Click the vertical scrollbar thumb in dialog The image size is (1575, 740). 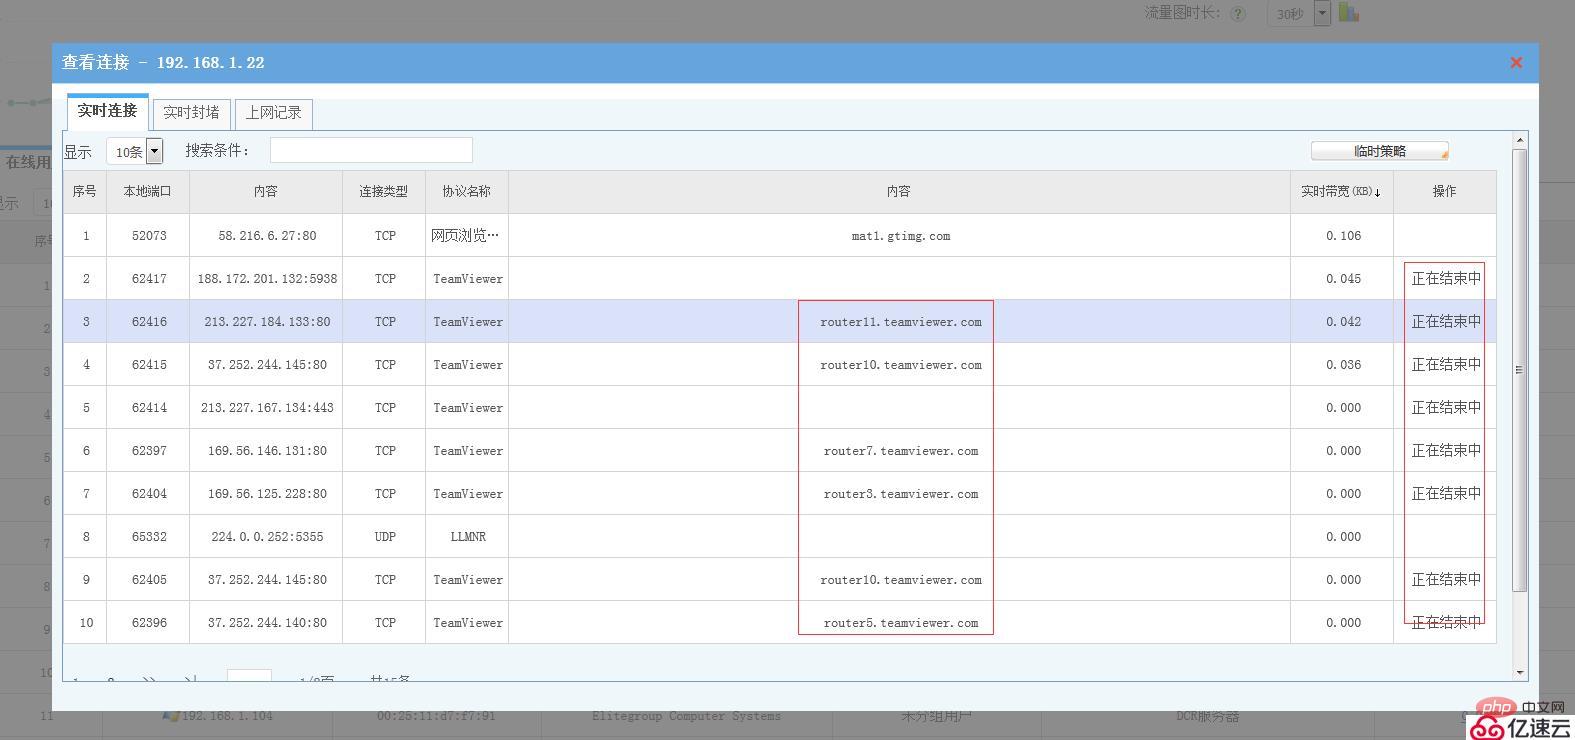[1520, 370]
